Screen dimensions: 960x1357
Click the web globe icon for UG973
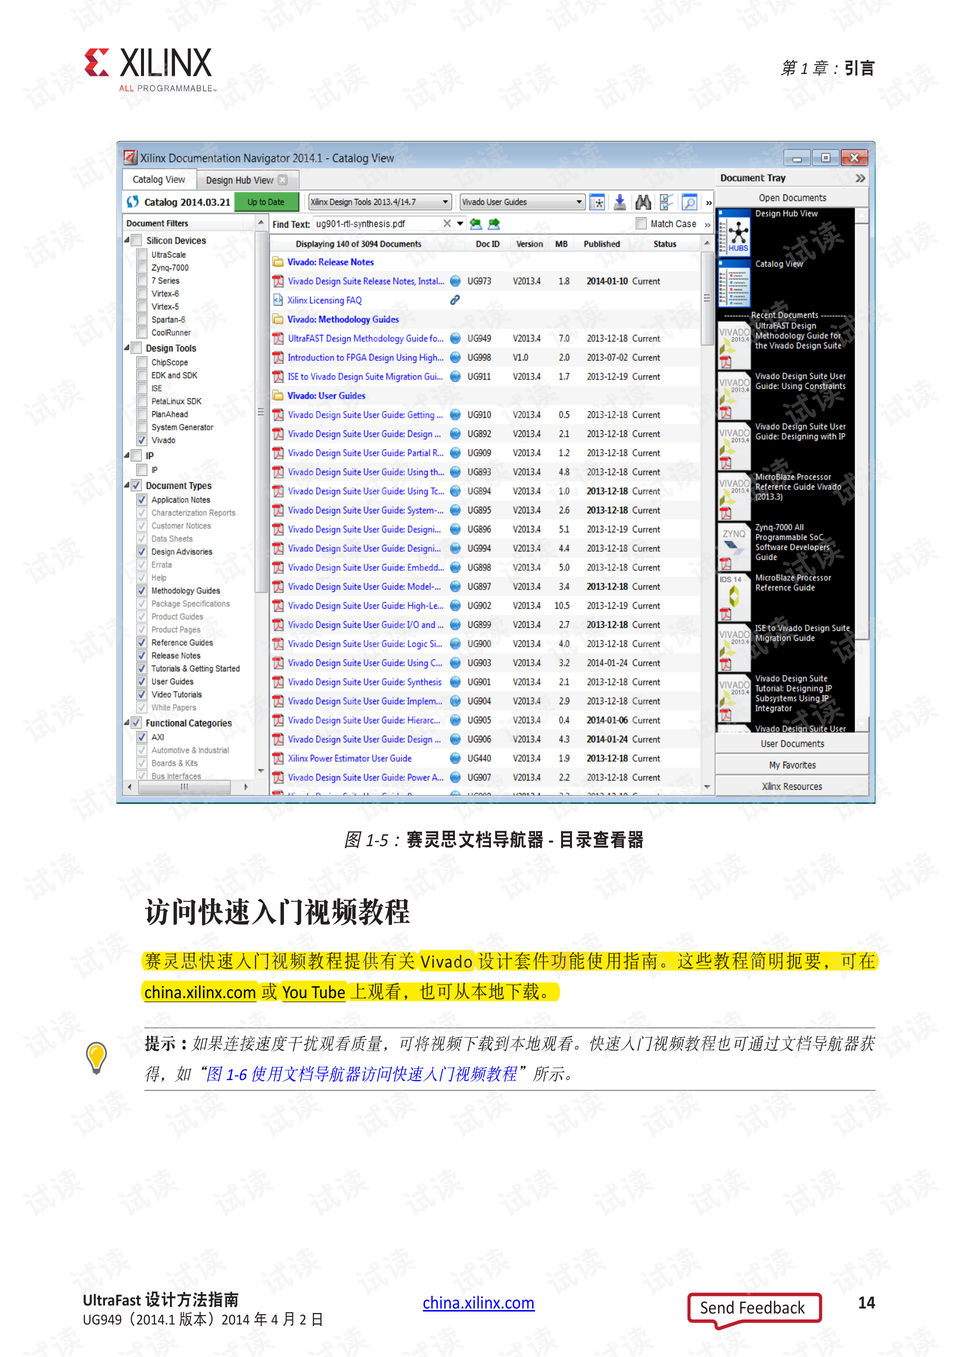coord(456,281)
